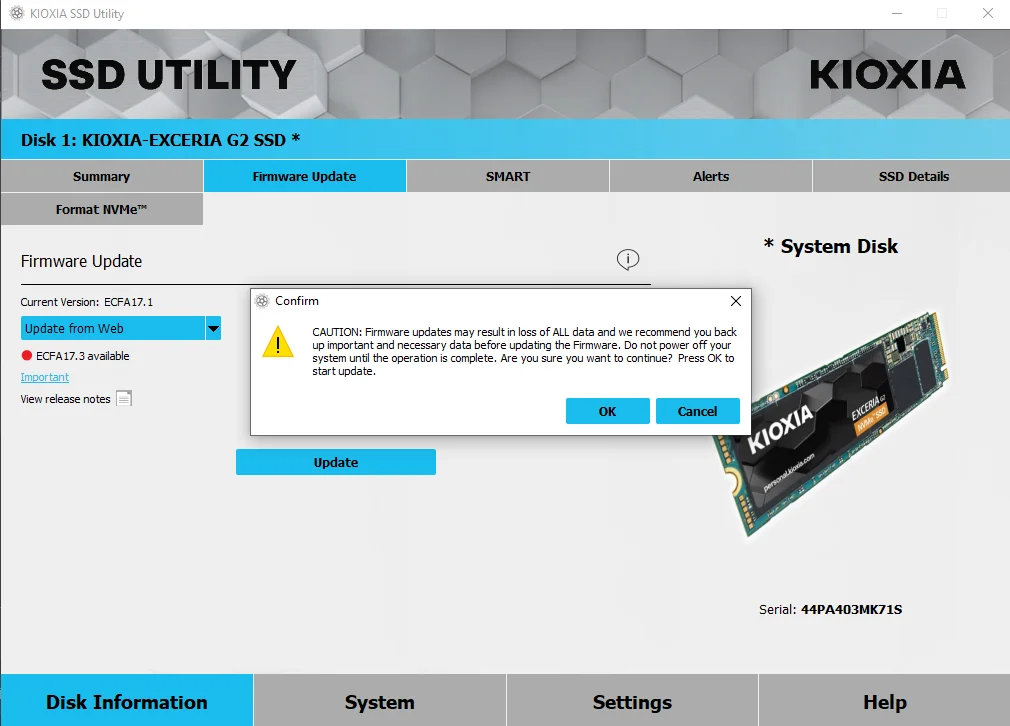Screen dimensions: 1010x726
Task: Click the firmware update info bubble icon
Action: point(628,260)
